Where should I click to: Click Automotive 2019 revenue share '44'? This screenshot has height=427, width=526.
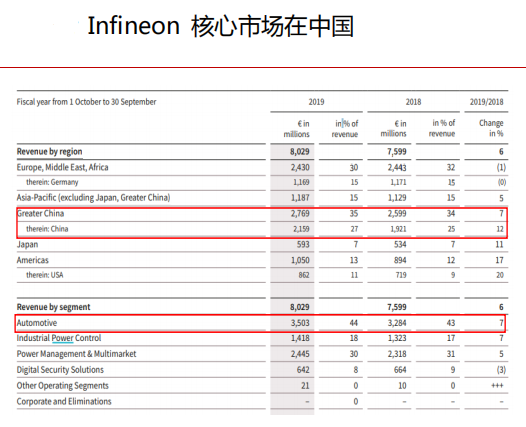(354, 323)
